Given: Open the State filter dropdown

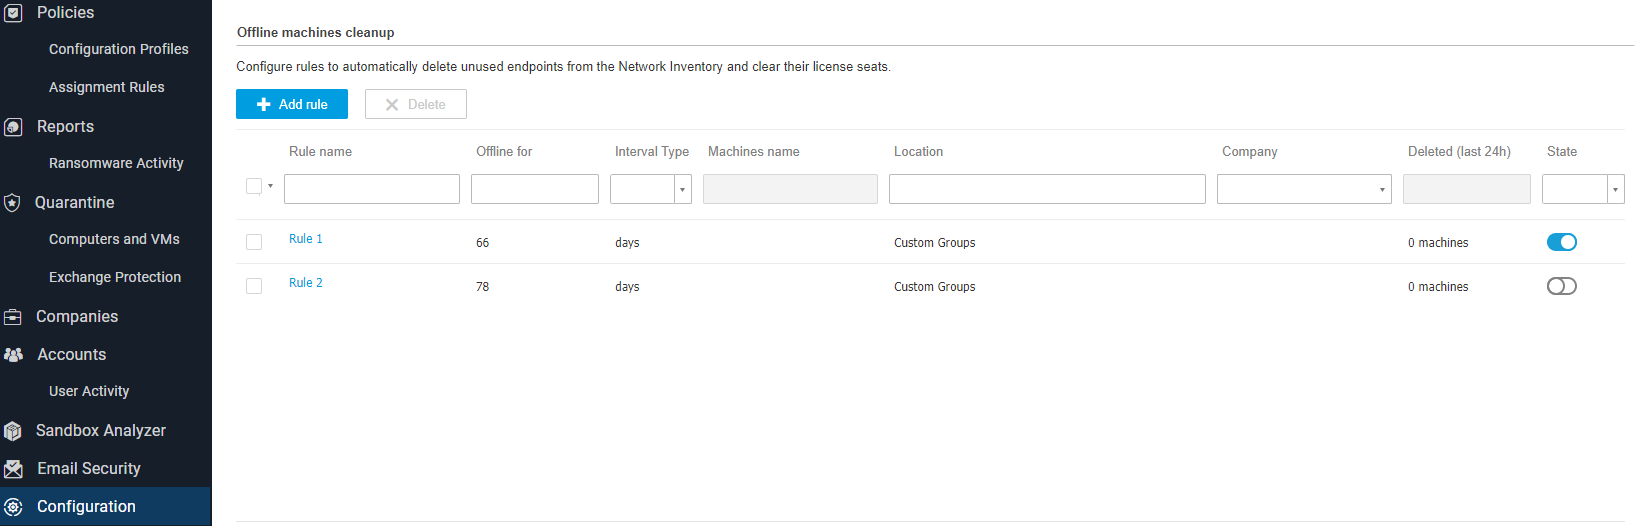Looking at the screenshot, I should [x=1582, y=189].
